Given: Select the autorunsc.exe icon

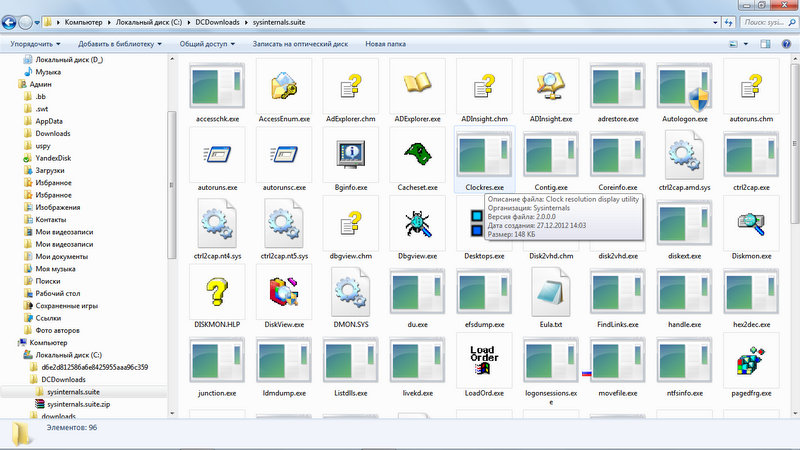Looking at the screenshot, I should [x=284, y=154].
